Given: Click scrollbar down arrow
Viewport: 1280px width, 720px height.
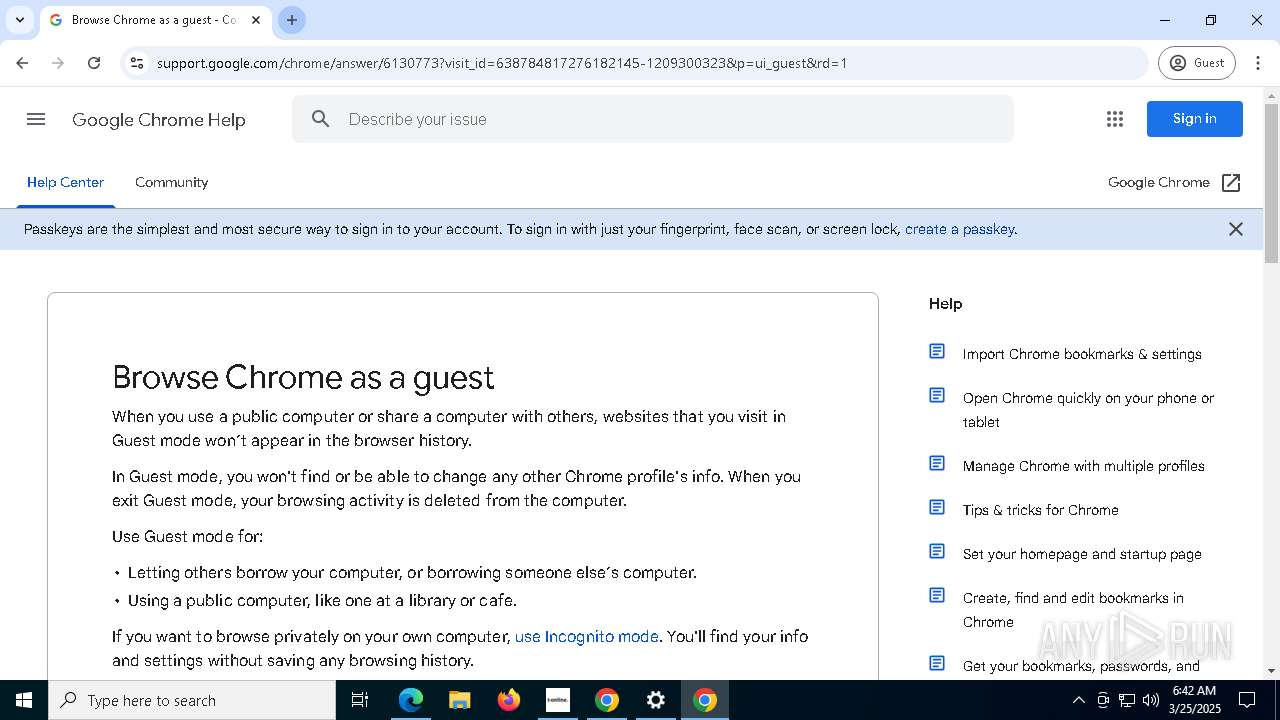Looking at the screenshot, I should [1272, 671].
